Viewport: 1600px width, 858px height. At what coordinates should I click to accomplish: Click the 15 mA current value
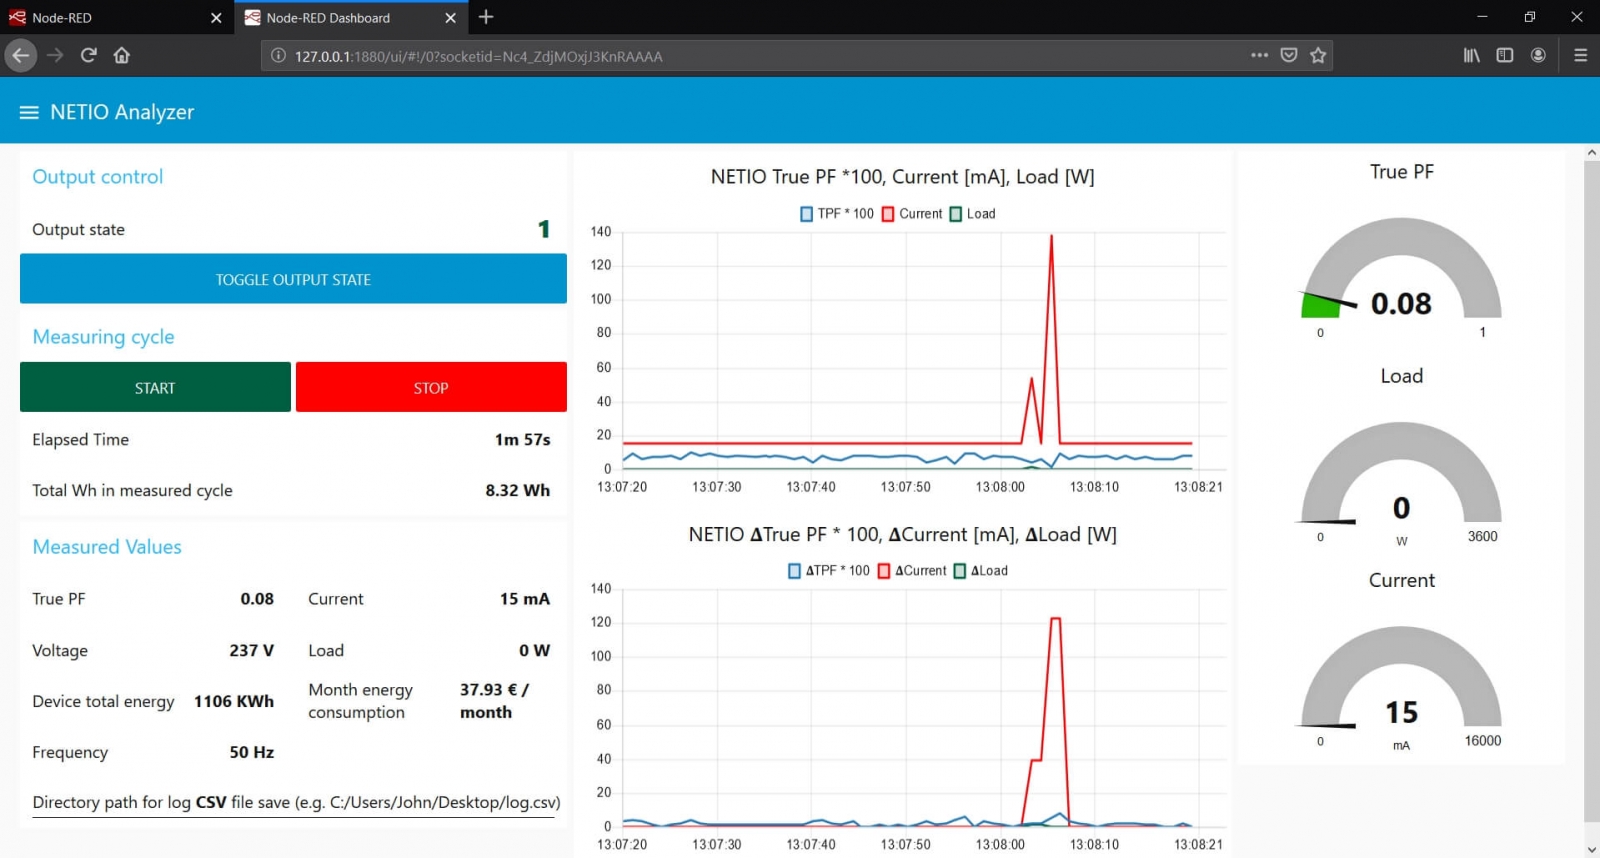525,599
